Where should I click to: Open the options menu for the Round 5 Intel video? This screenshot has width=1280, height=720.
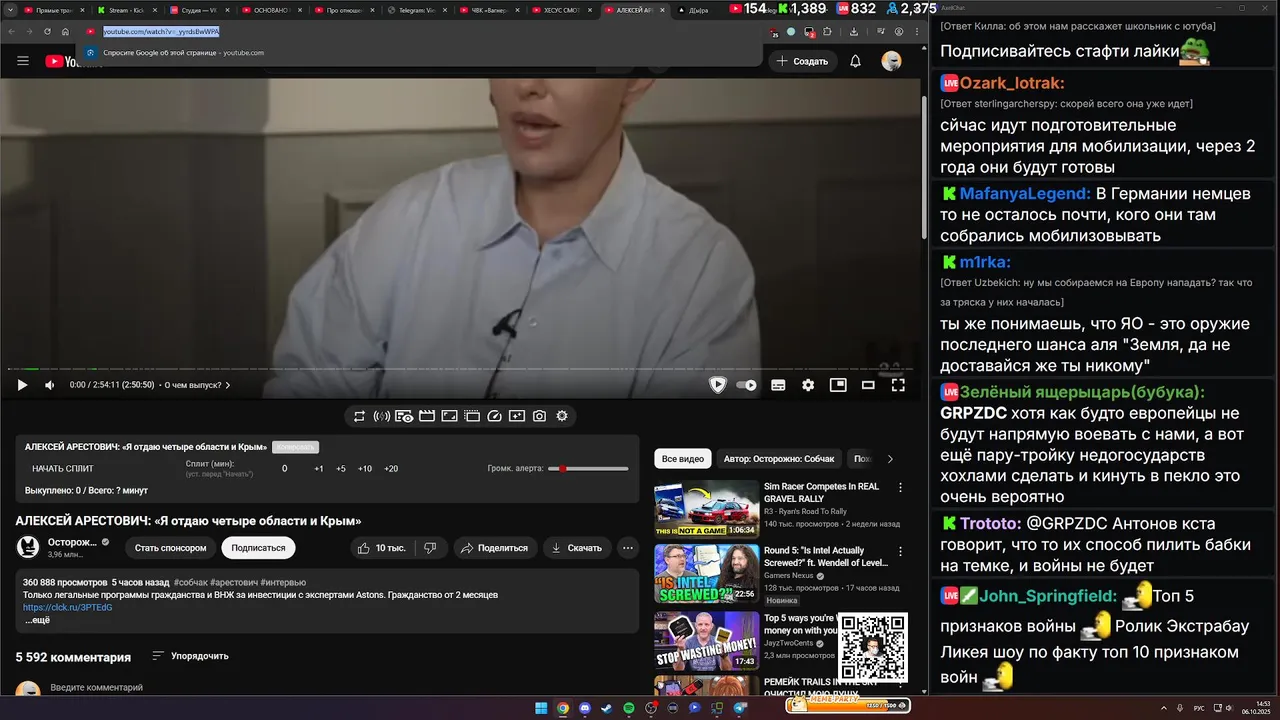900,553
